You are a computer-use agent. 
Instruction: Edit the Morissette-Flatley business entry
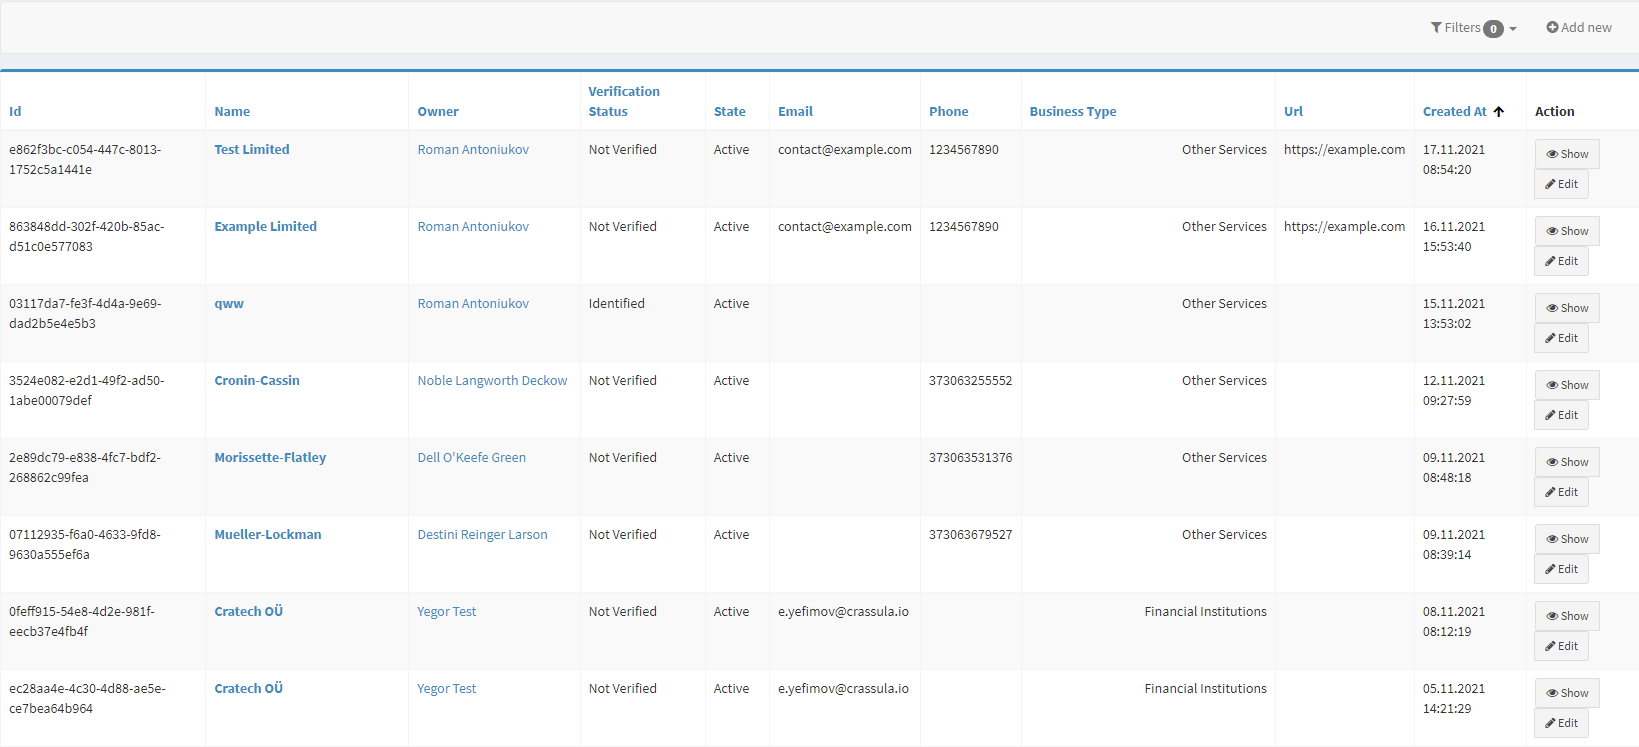coord(1561,492)
